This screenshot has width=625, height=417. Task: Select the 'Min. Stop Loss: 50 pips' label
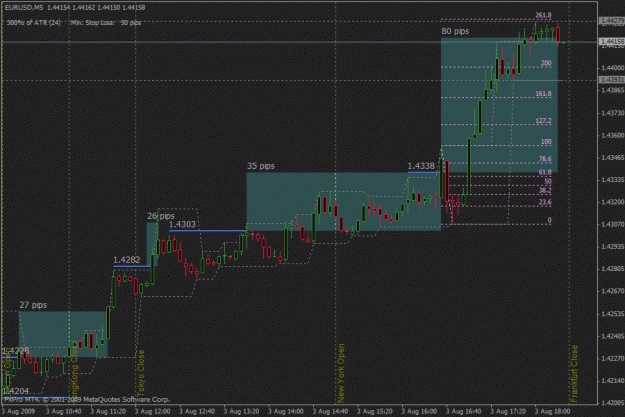click(x=106, y=23)
